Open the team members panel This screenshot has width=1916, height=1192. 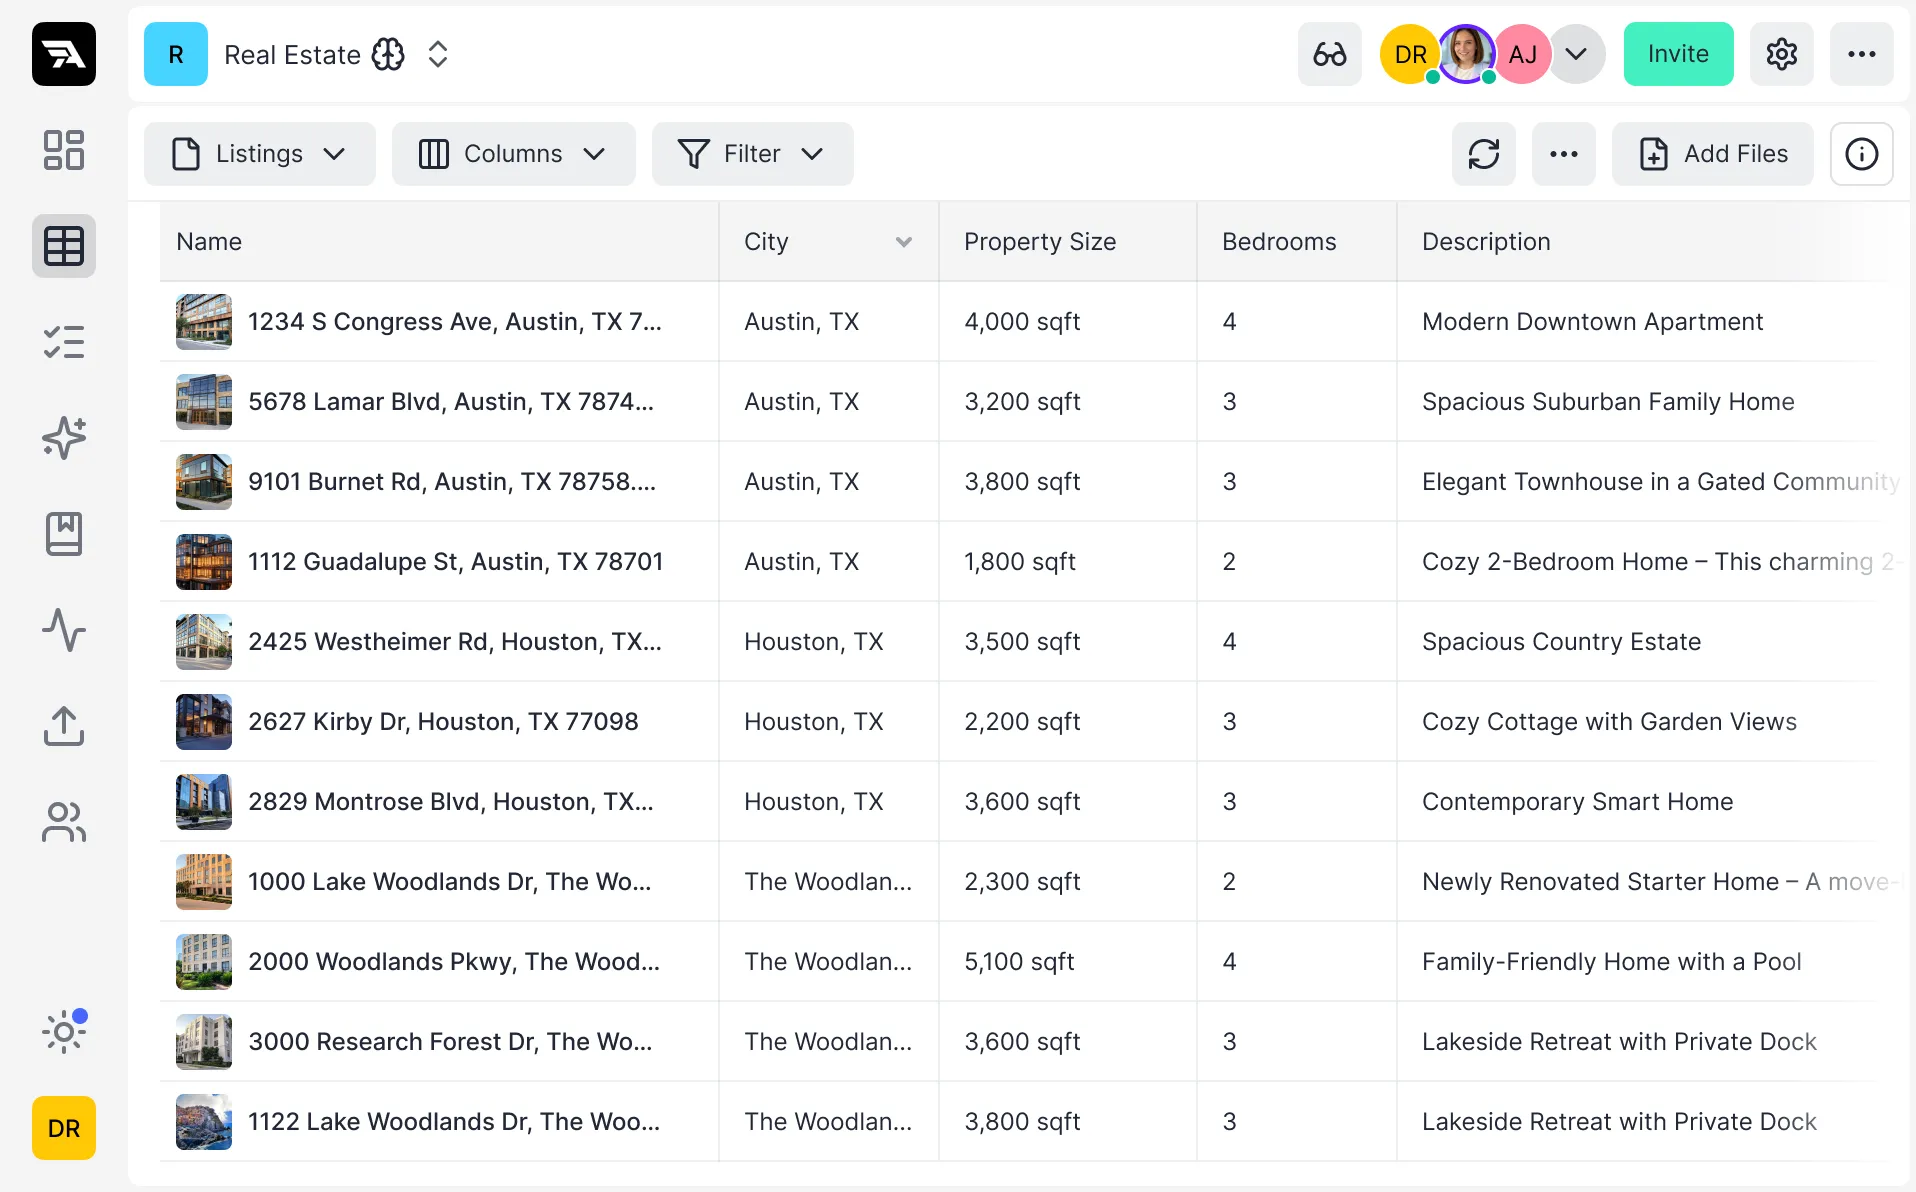coord(63,822)
